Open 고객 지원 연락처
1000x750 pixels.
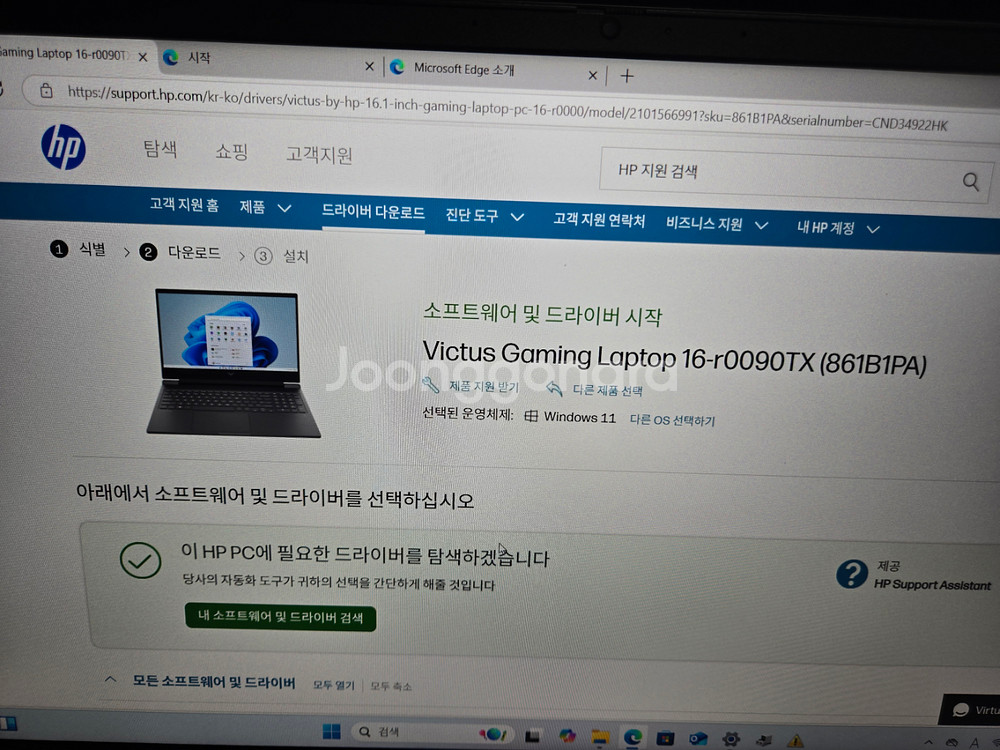coord(599,220)
